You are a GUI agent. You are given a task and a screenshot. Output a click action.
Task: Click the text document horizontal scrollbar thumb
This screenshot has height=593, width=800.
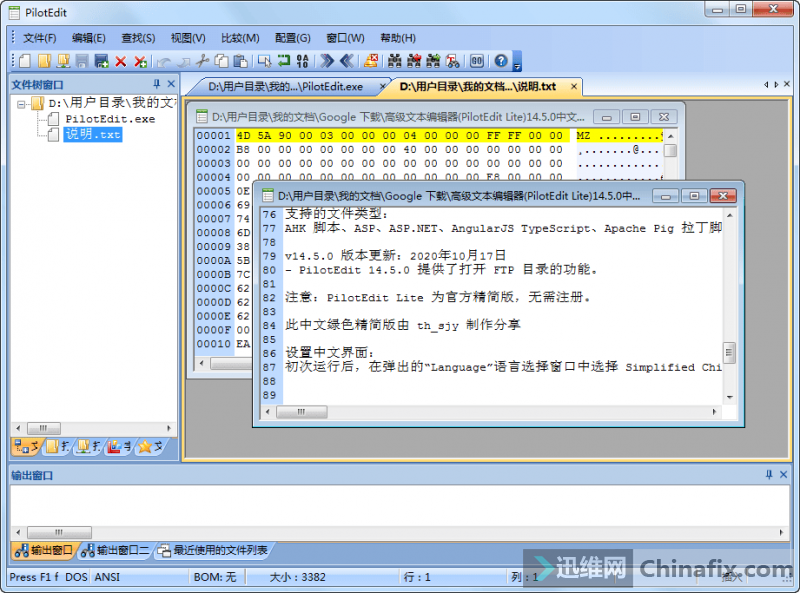[x=302, y=412]
